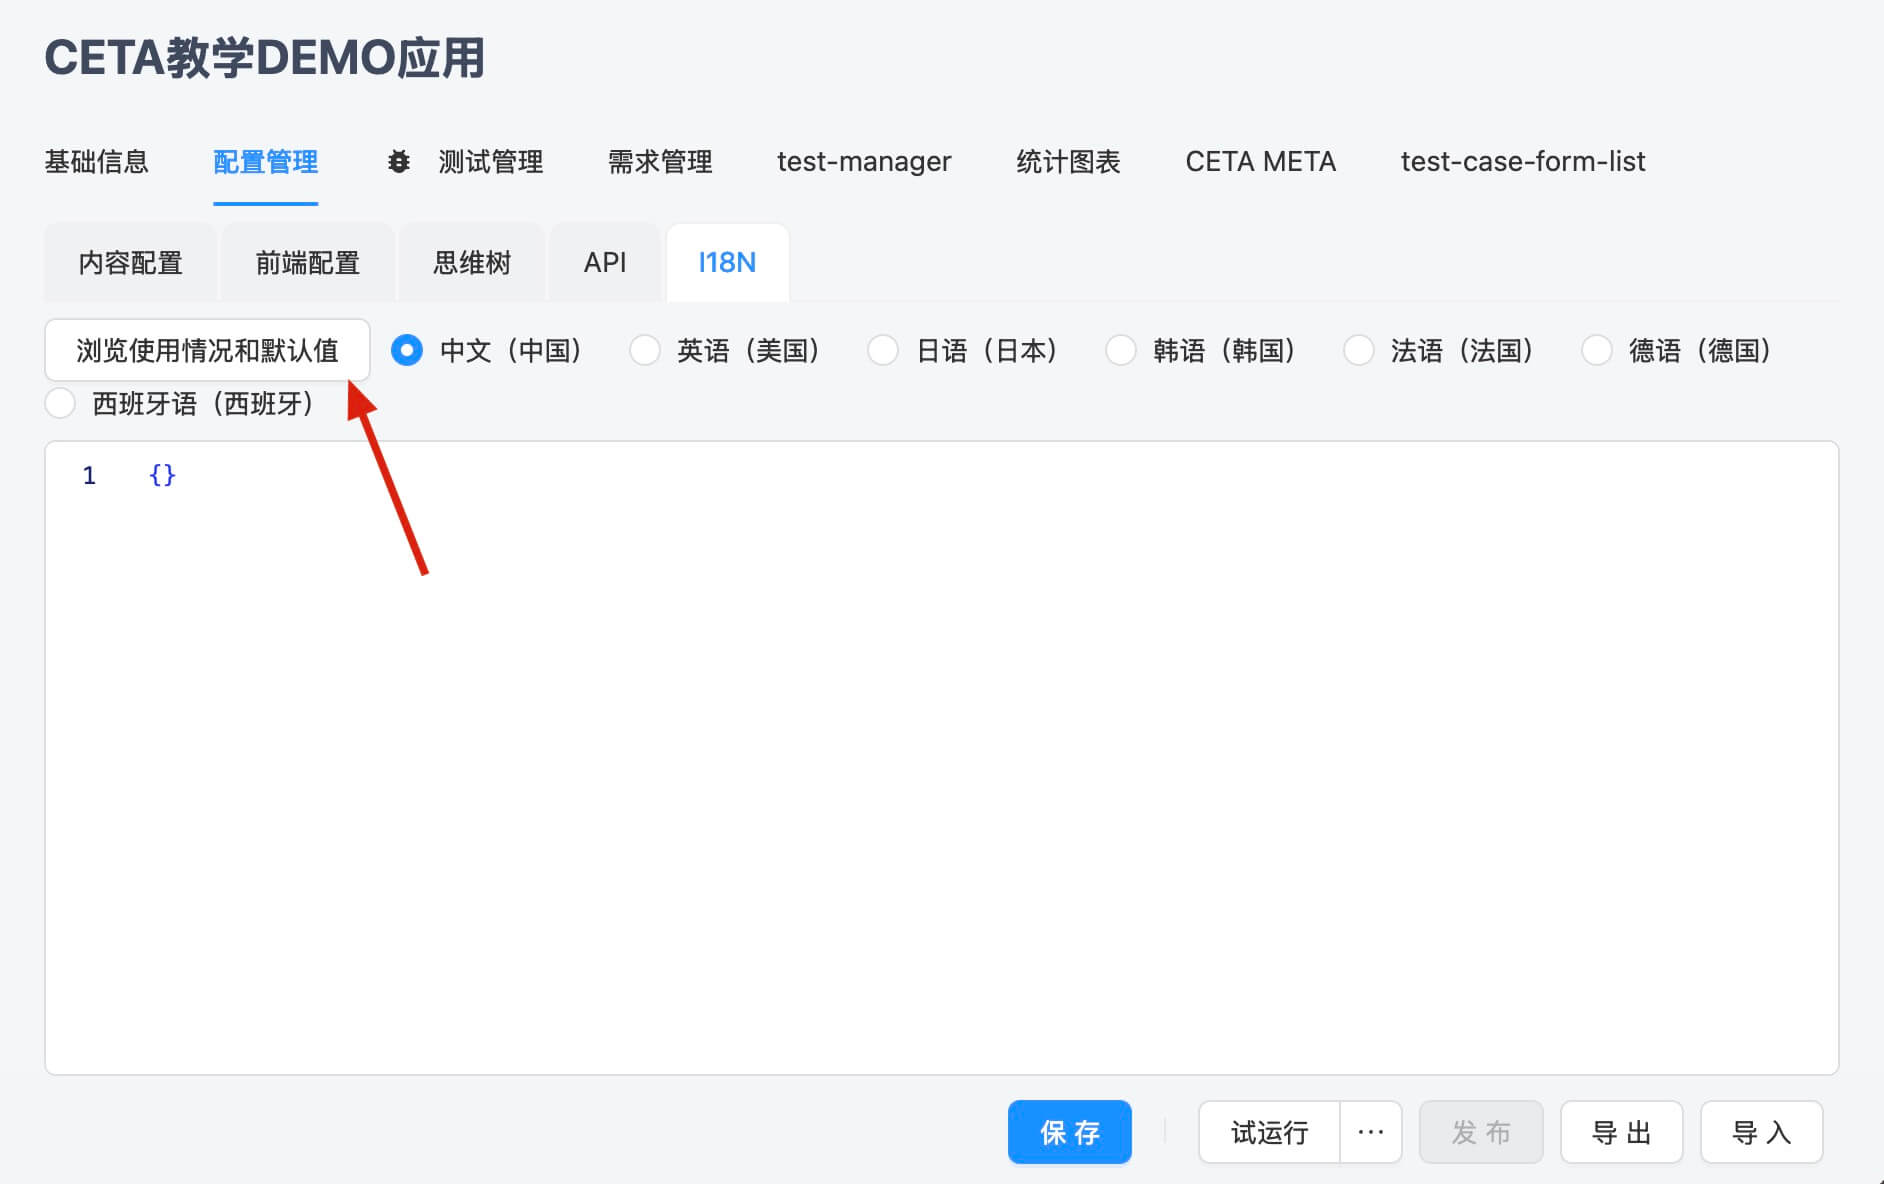
Task: Select the 内容配置 sub-tab
Action: point(131,263)
